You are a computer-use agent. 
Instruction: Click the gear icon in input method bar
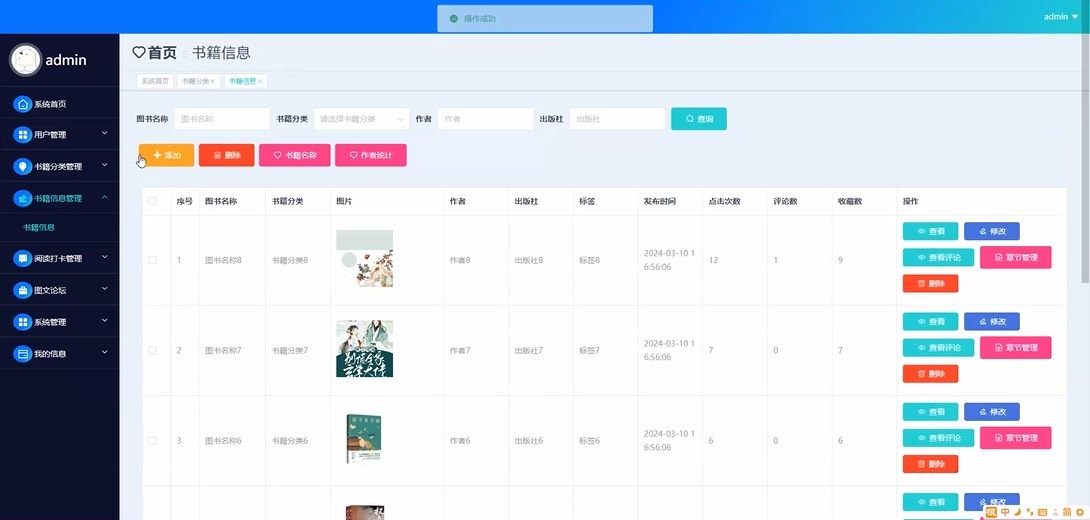(x=1080, y=512)
